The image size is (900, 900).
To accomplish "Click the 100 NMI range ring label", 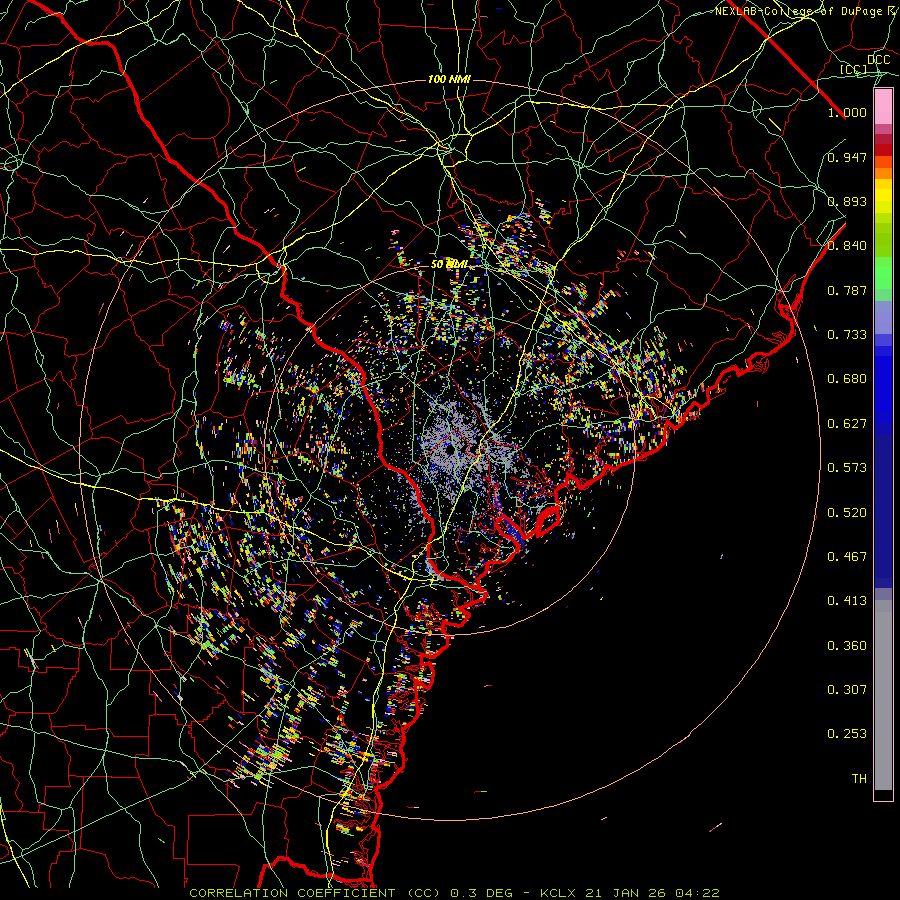I will (x=449, y=79).
